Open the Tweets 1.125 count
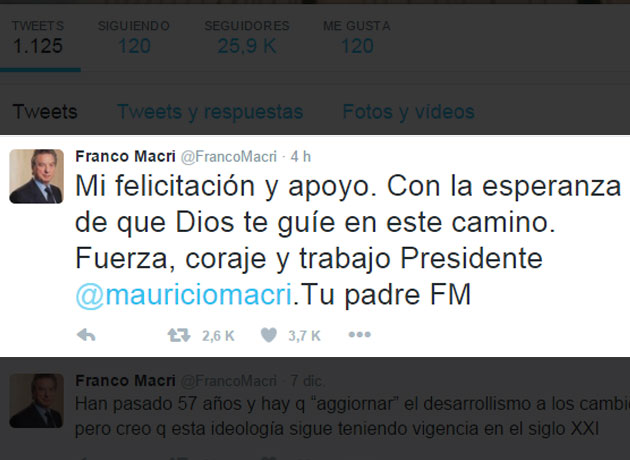 click(x=38, y=39)
